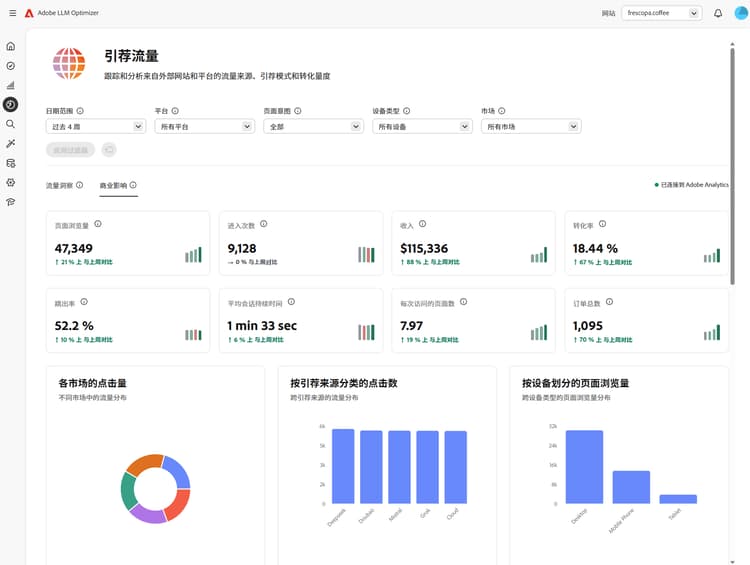
Task: Click the Mobile Phone bar in device chart
Action: pyautogui.click(x=631, y=487)
